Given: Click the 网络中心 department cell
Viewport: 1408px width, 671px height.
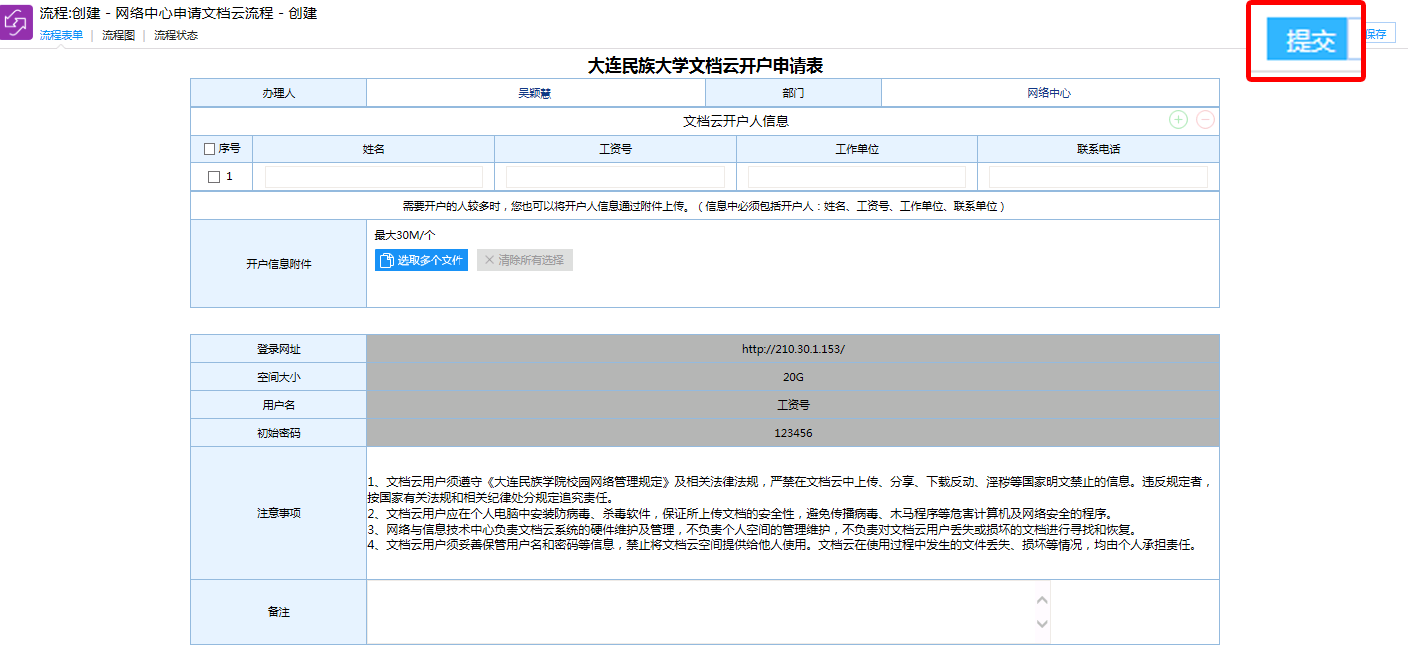Looking at the screenshot, I should click(1049, 93).
